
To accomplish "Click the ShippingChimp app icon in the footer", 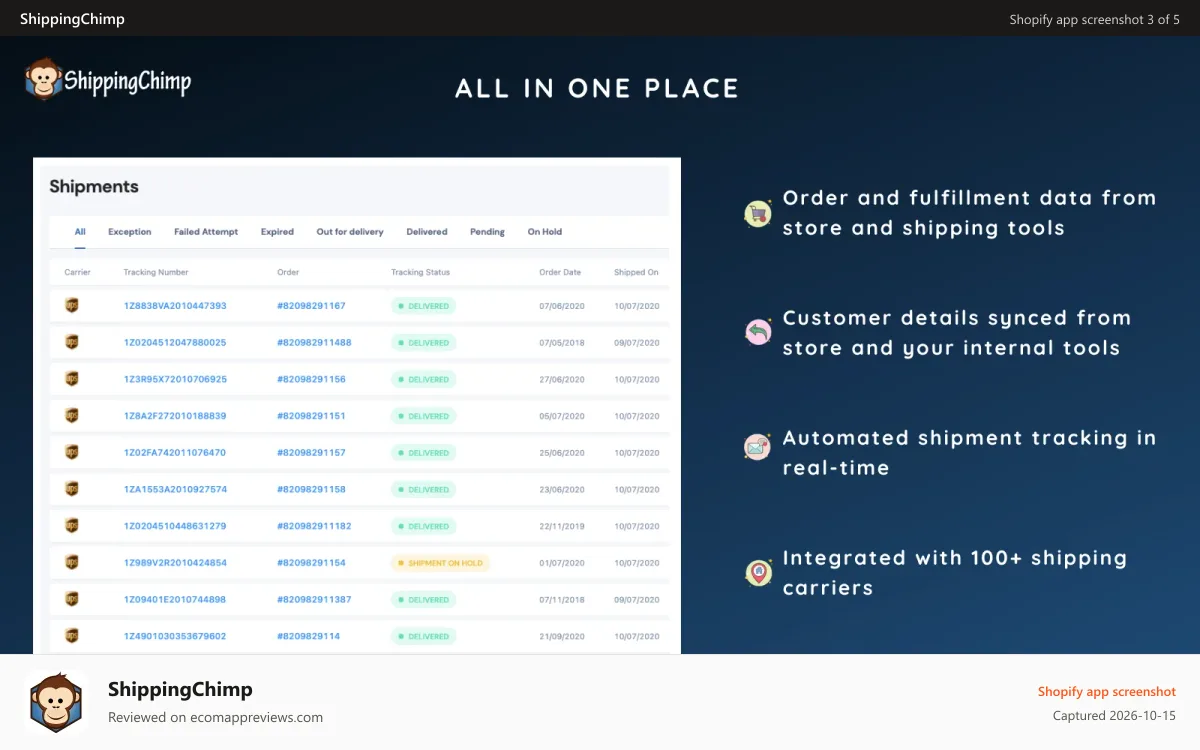I will tap(56, 703).
